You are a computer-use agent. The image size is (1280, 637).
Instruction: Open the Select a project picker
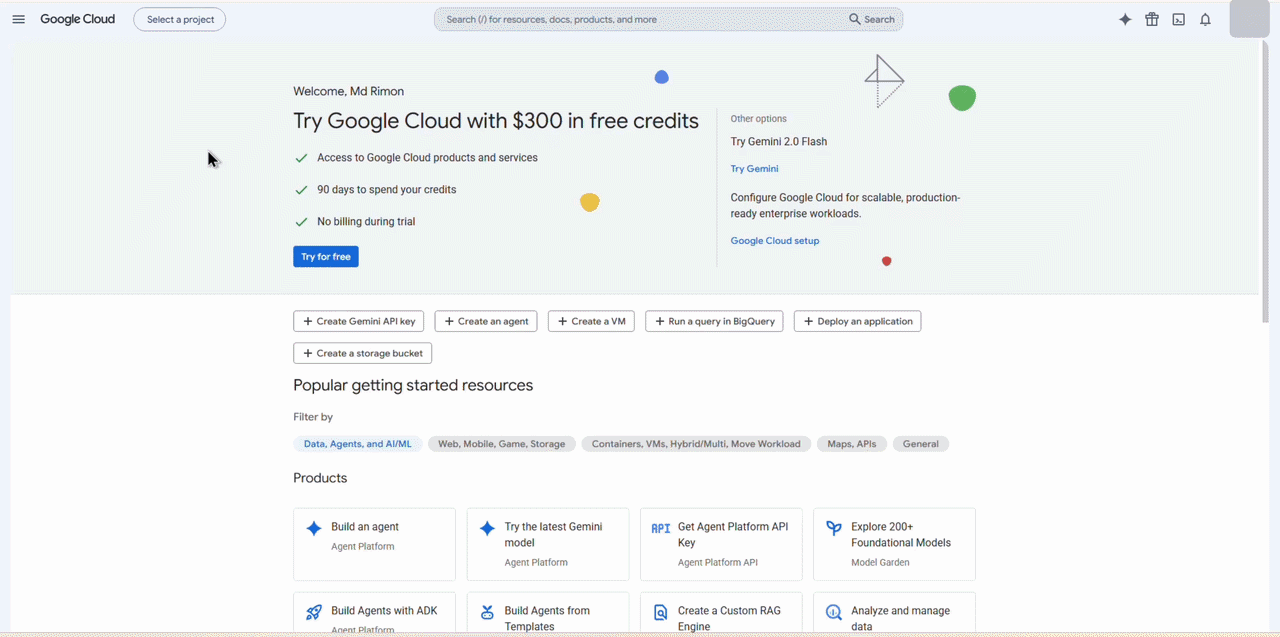click(x=180, y=19)
